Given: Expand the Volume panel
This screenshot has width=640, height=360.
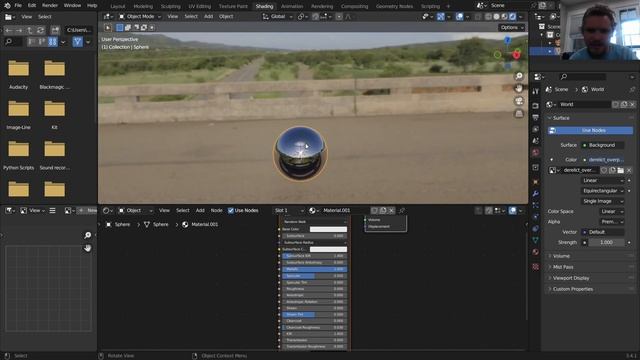Looking at the screenshot, I should tap(561, 256).
